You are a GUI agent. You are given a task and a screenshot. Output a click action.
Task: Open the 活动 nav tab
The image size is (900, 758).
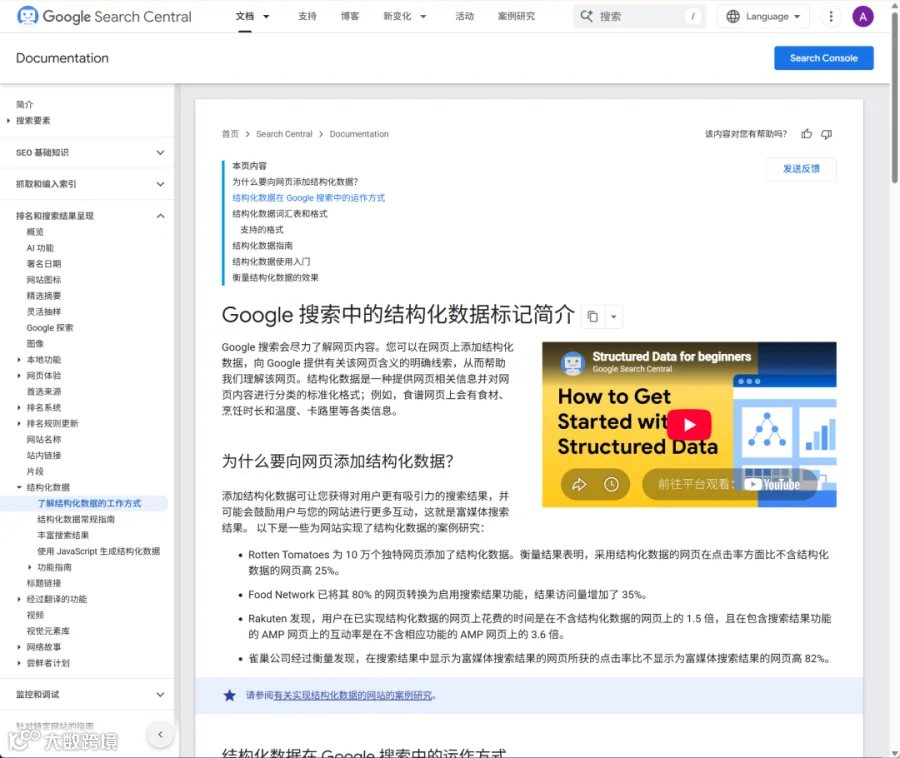point(464,16)
